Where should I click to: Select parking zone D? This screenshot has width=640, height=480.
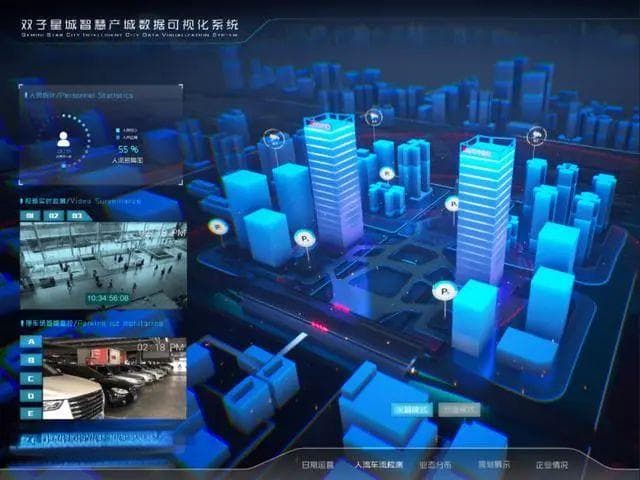(x=31, y=396)
